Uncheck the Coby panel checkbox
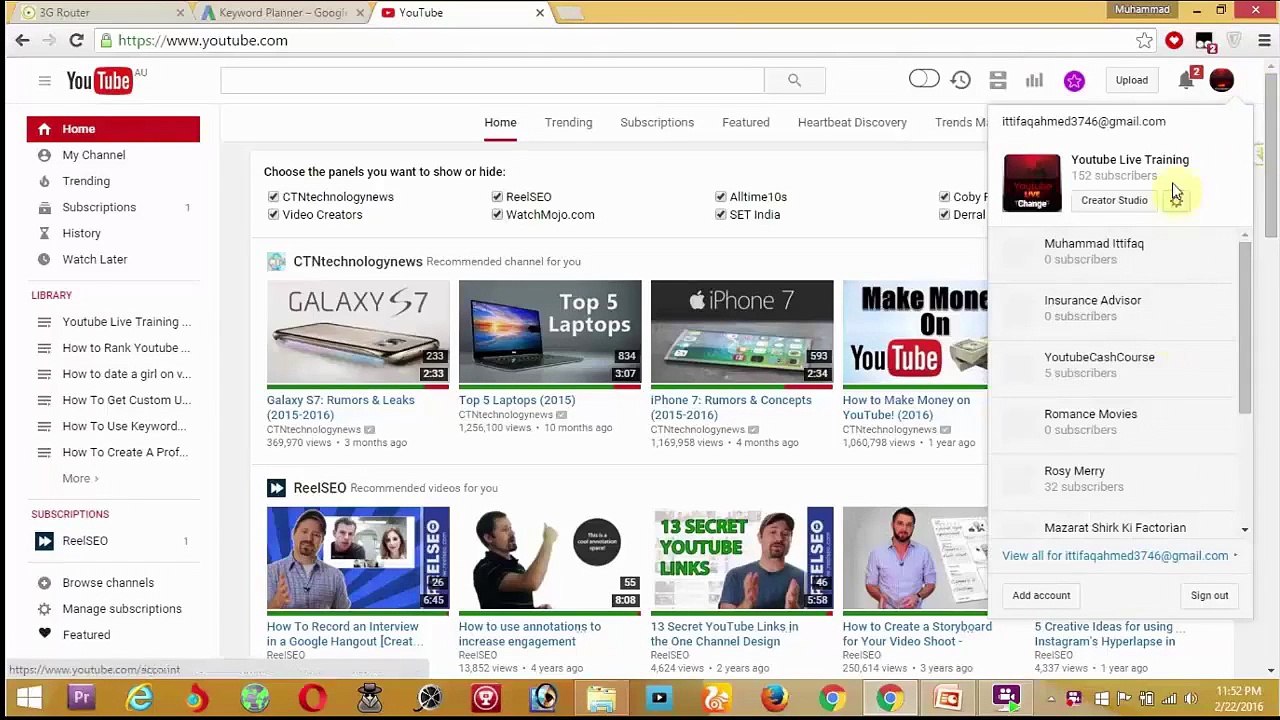The height and width of the screenshot is (720, 1280). point(944,197)
